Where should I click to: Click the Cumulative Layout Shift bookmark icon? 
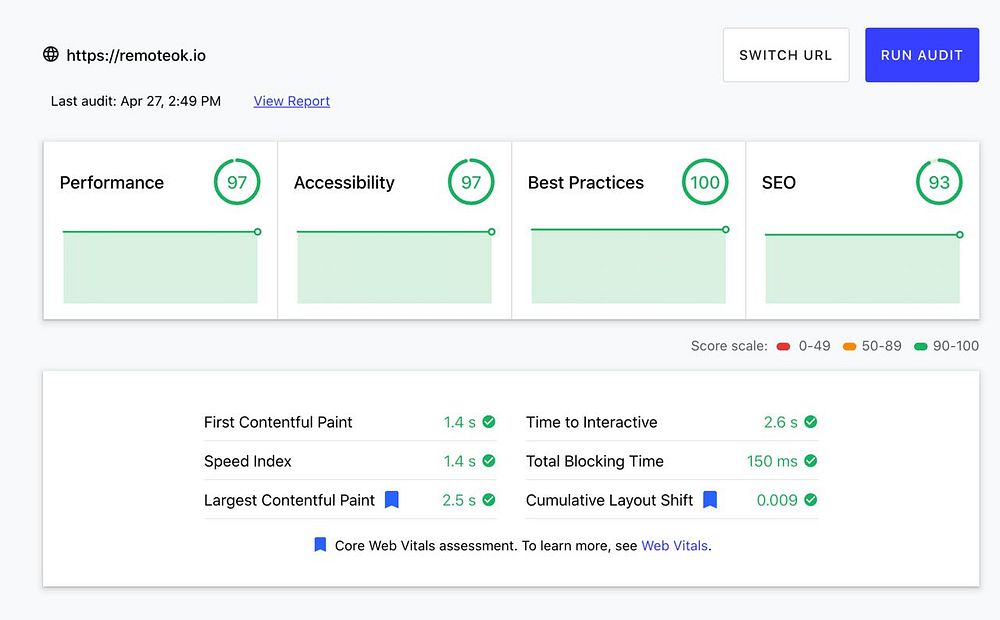710,500
